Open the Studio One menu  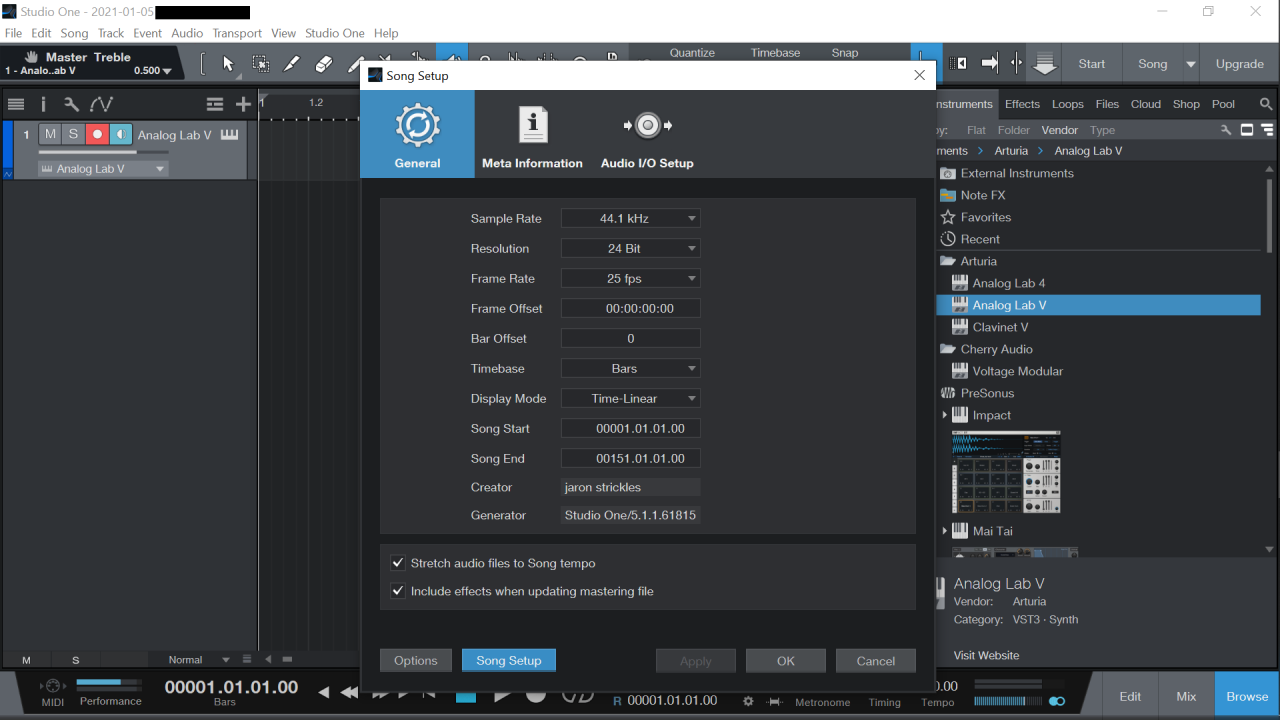[x=335, y=33]
